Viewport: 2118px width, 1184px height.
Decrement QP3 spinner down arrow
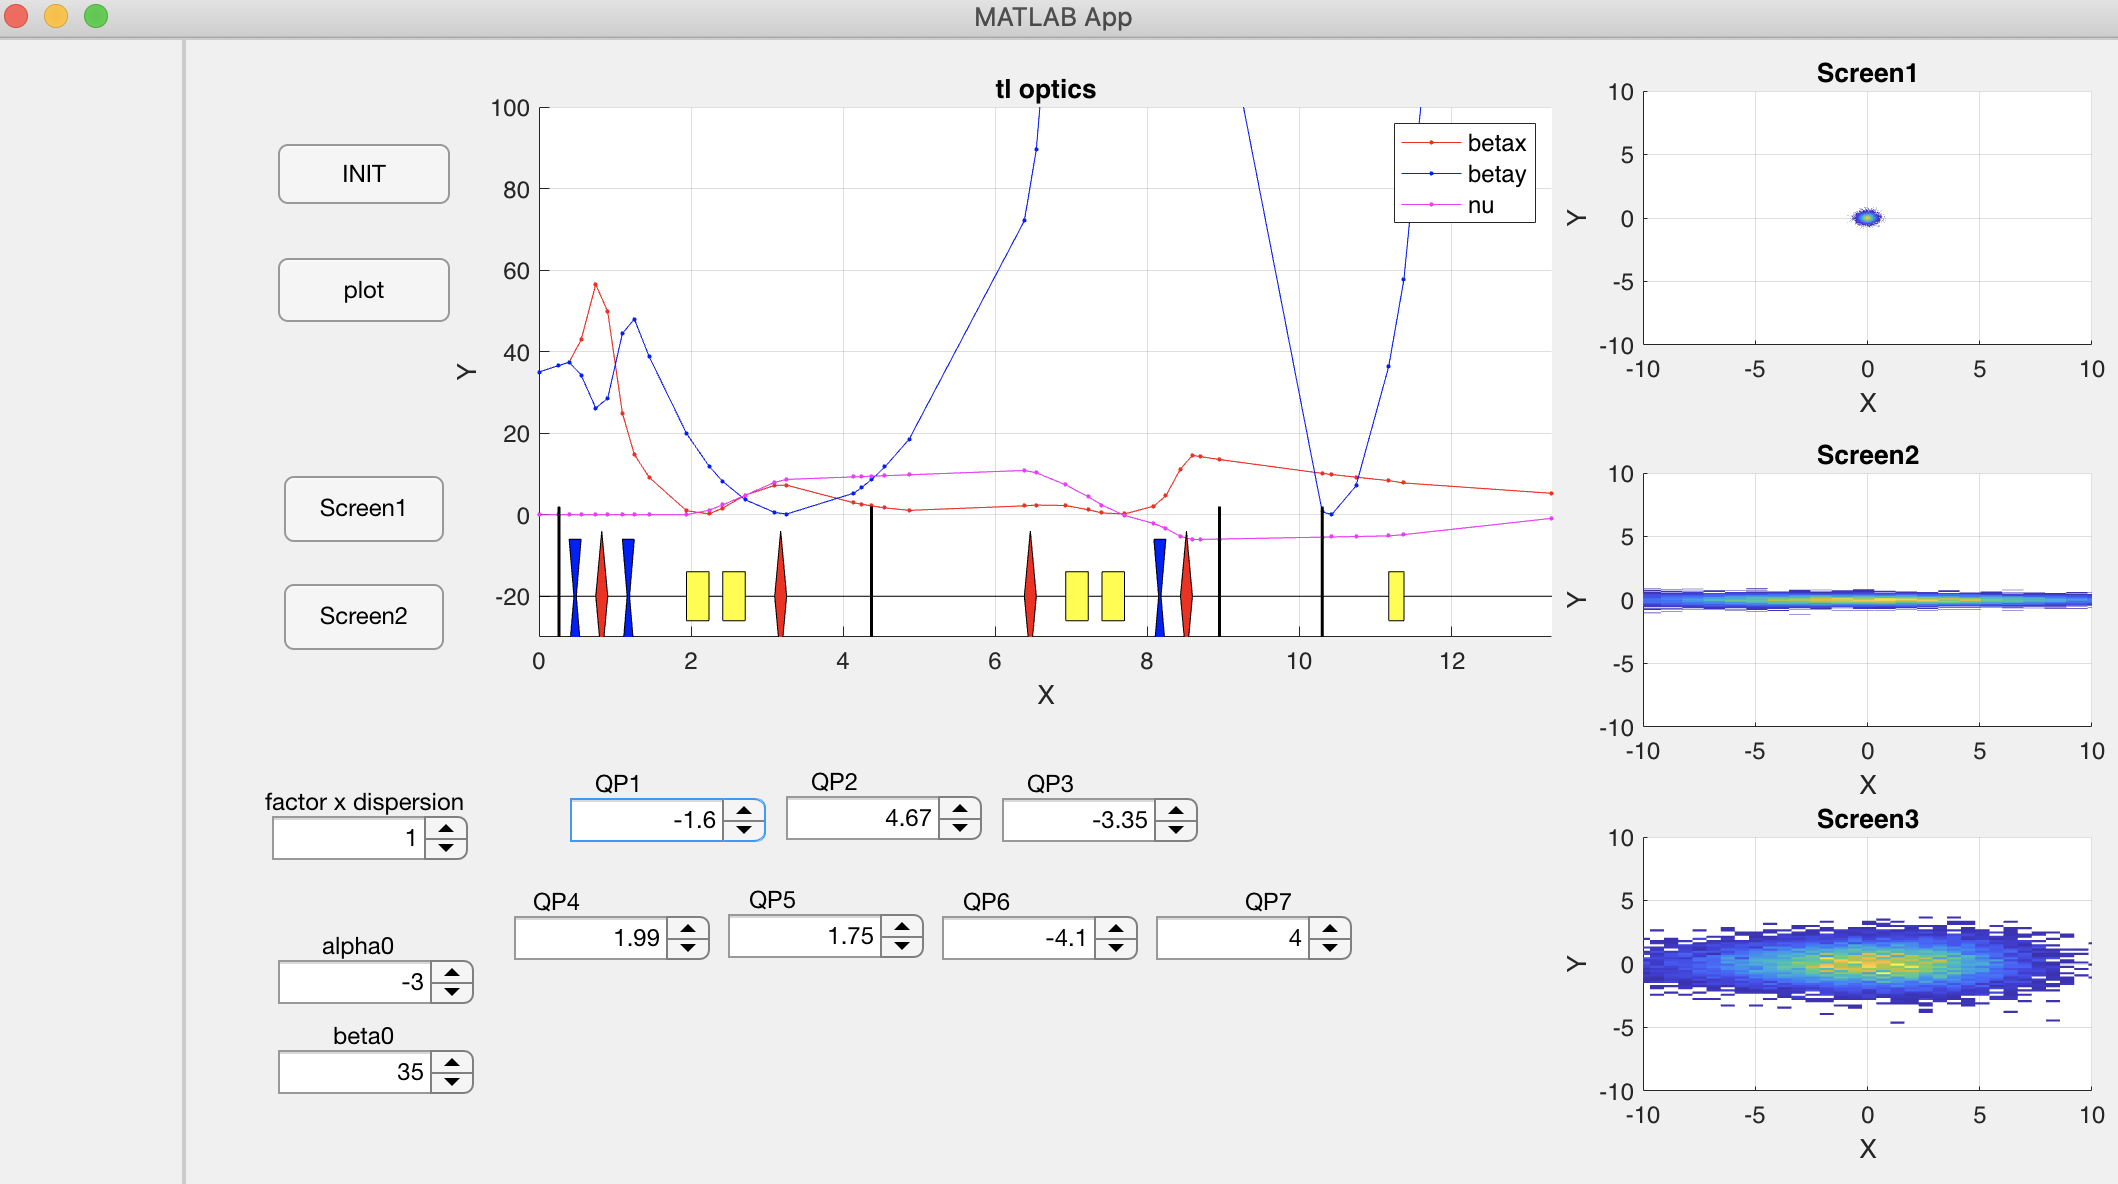tap(1176, 830)
